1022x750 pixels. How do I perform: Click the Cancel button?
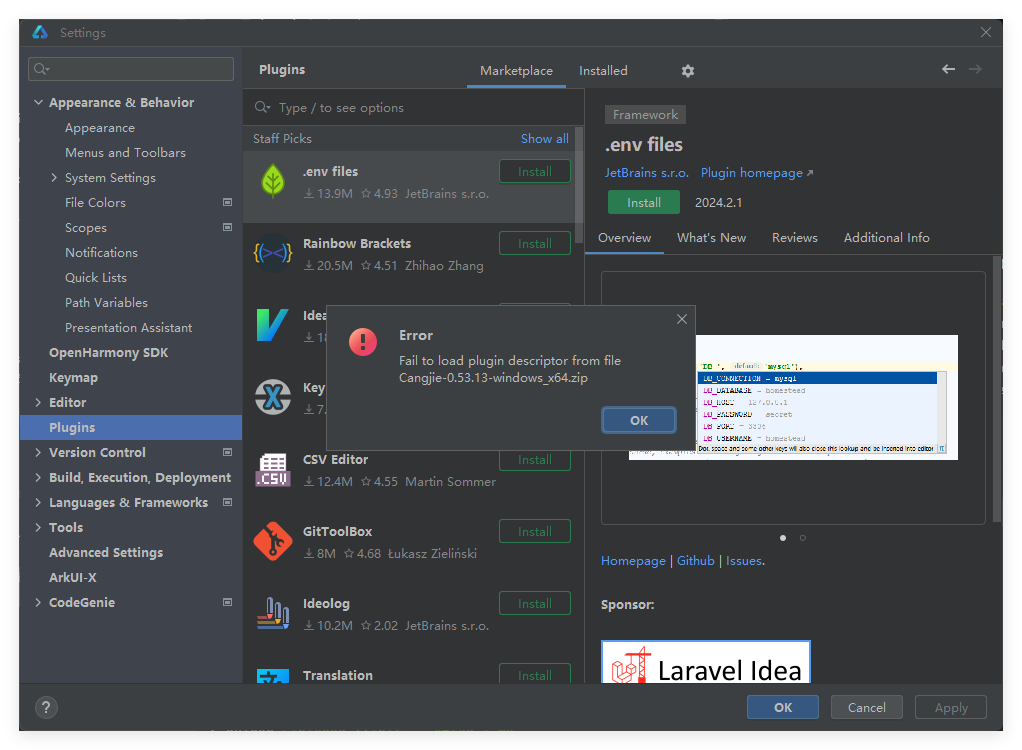[866, 707]
